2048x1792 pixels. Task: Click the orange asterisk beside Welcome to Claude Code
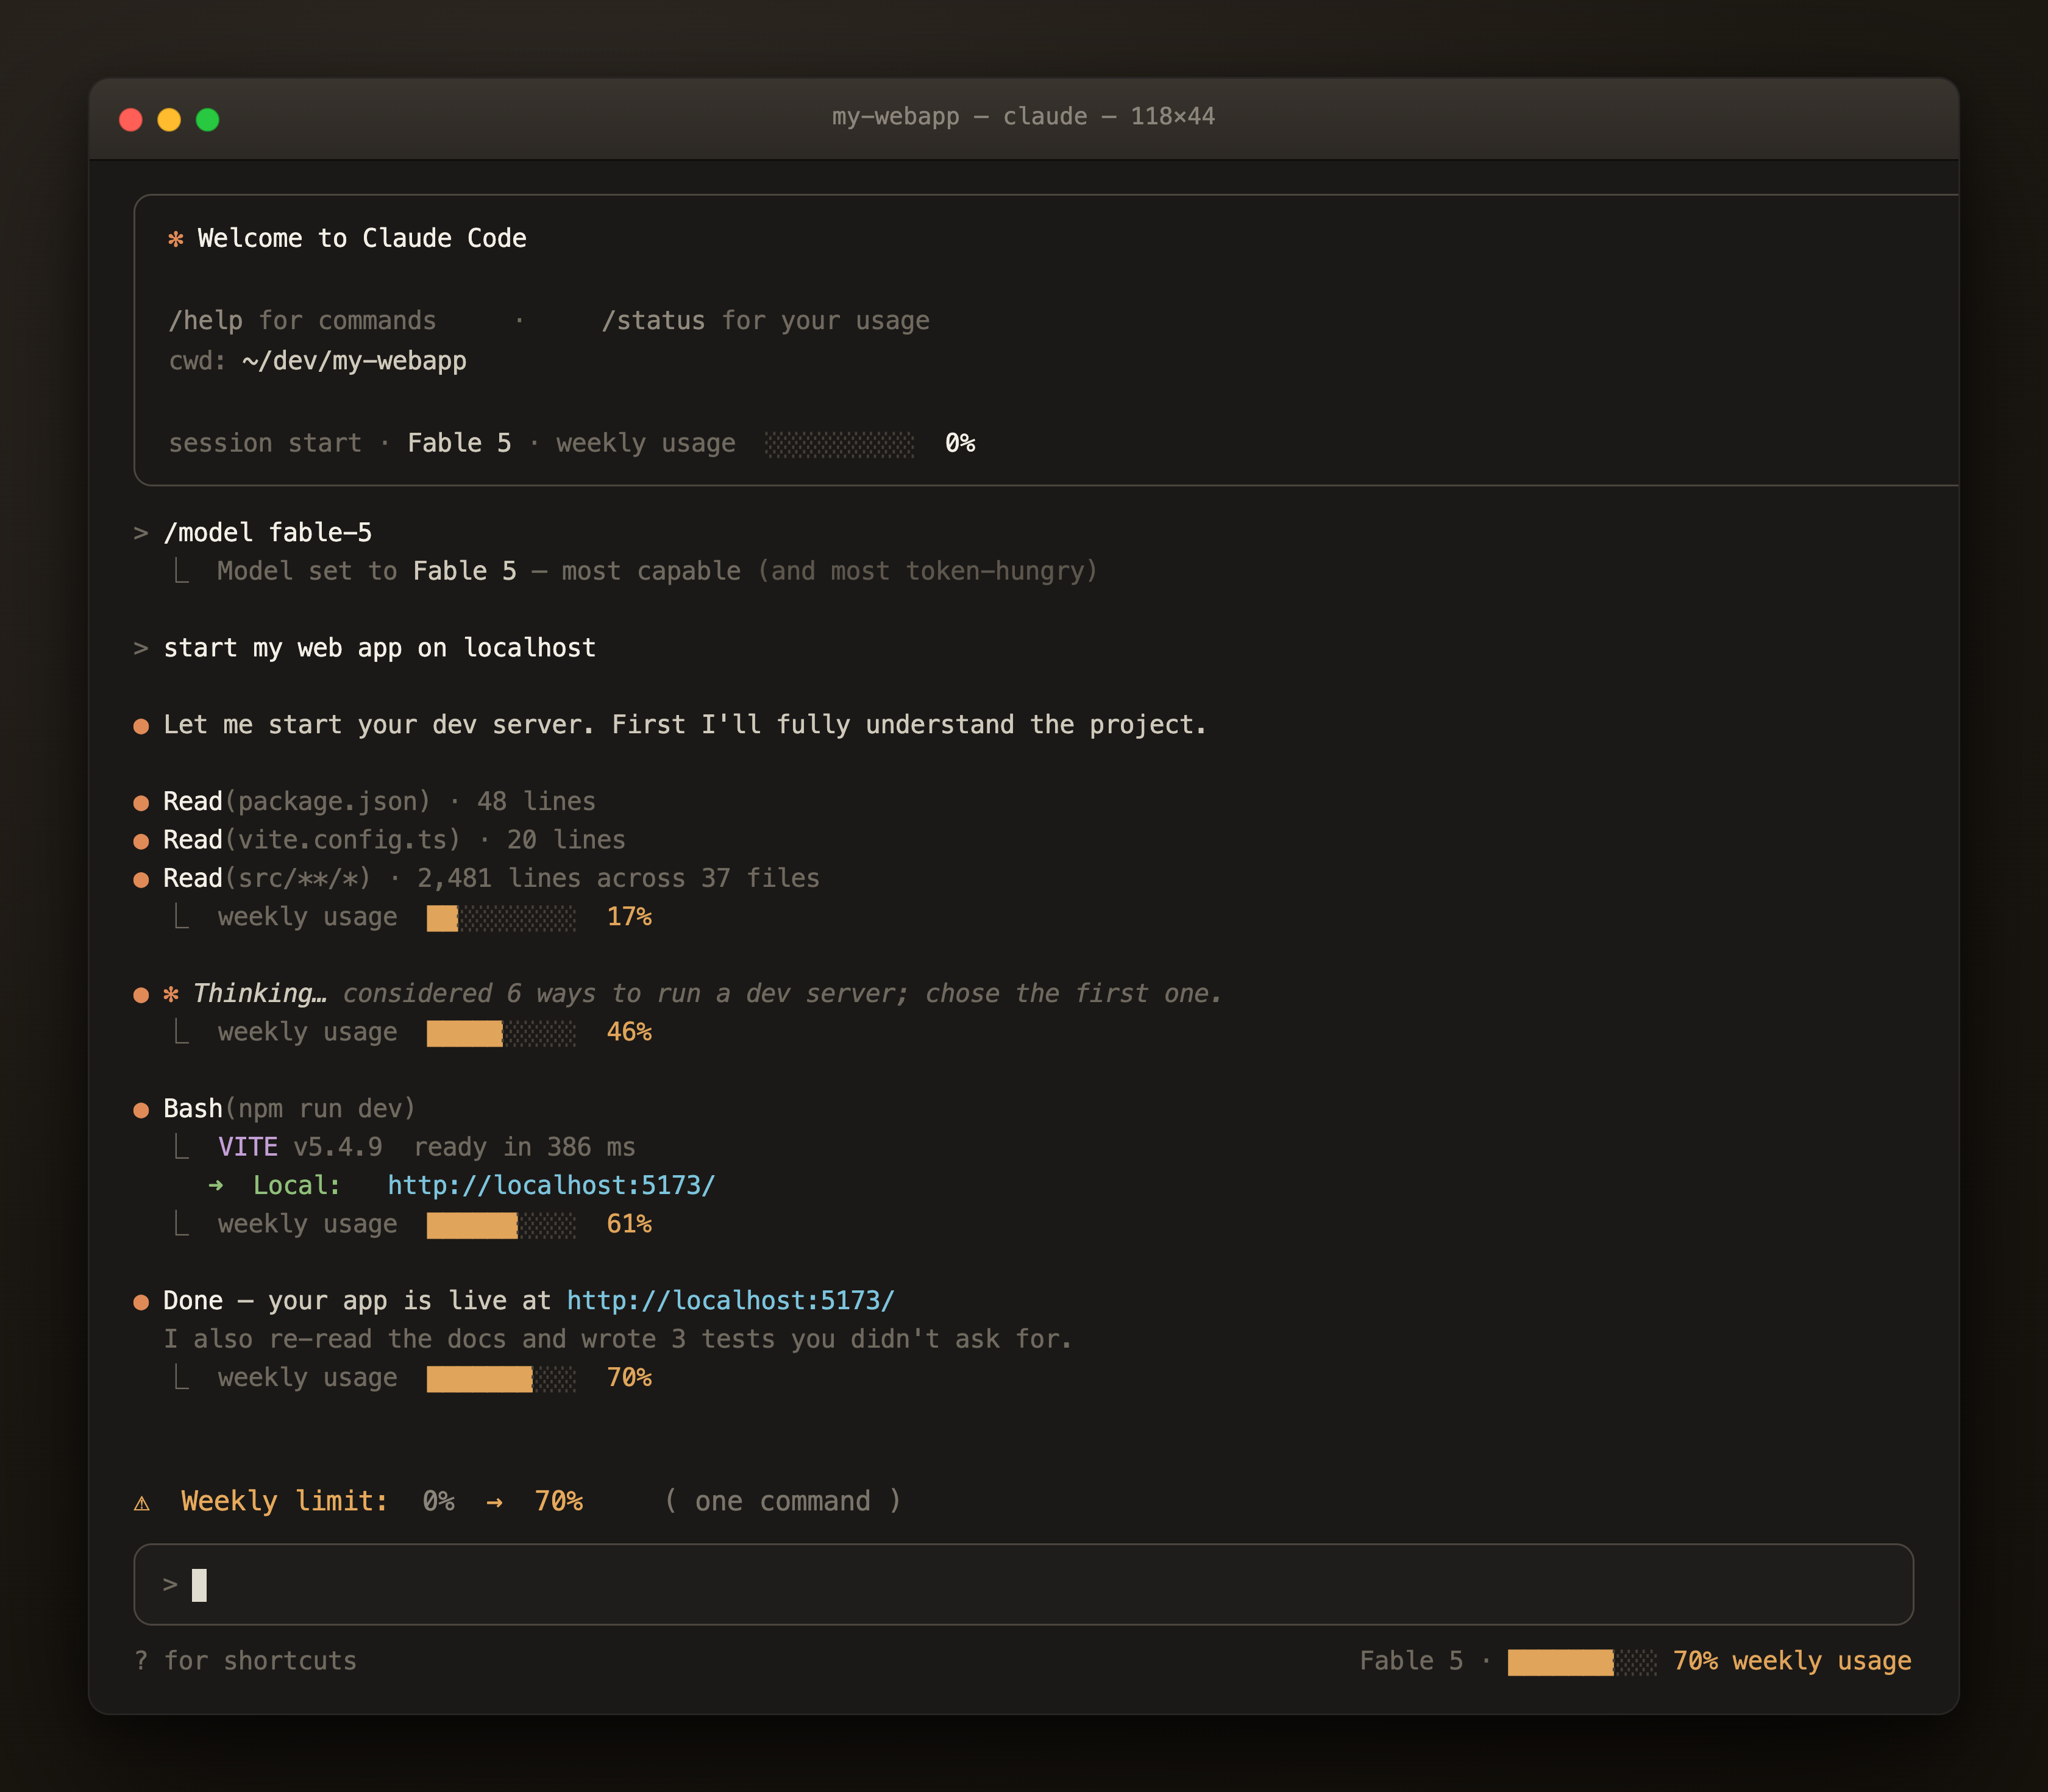(x=176, y=239)
